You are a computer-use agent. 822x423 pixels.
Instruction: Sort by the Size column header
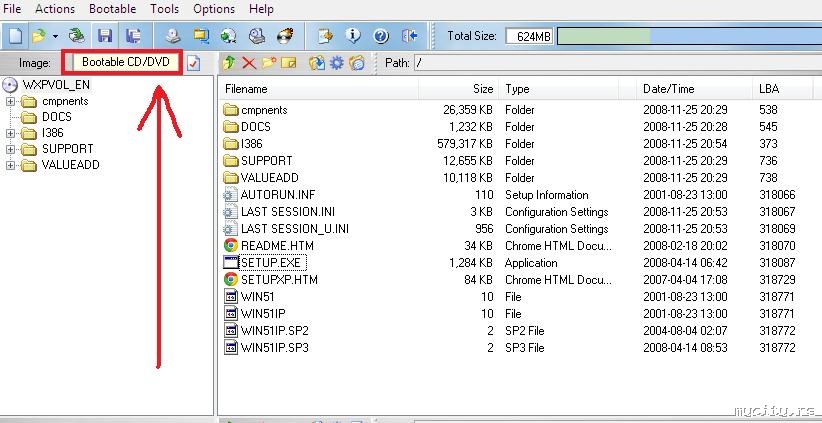pos(459,89)
